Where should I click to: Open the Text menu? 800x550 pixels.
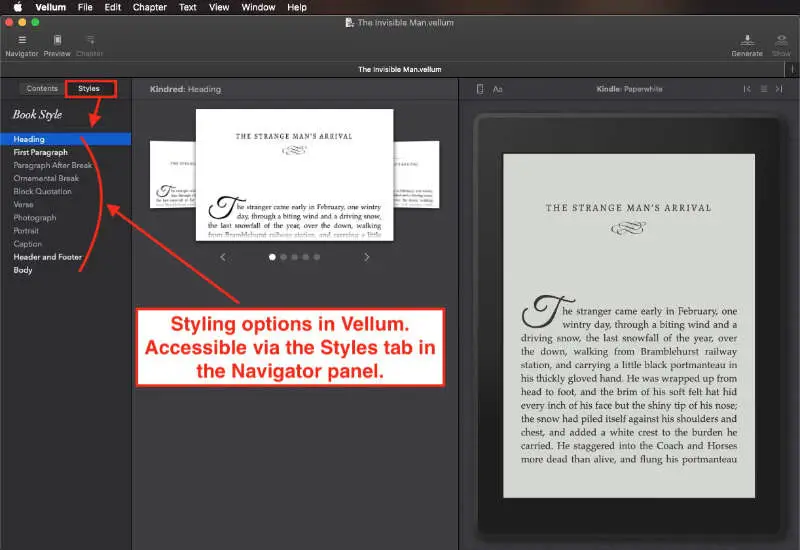tap(188, 7)
